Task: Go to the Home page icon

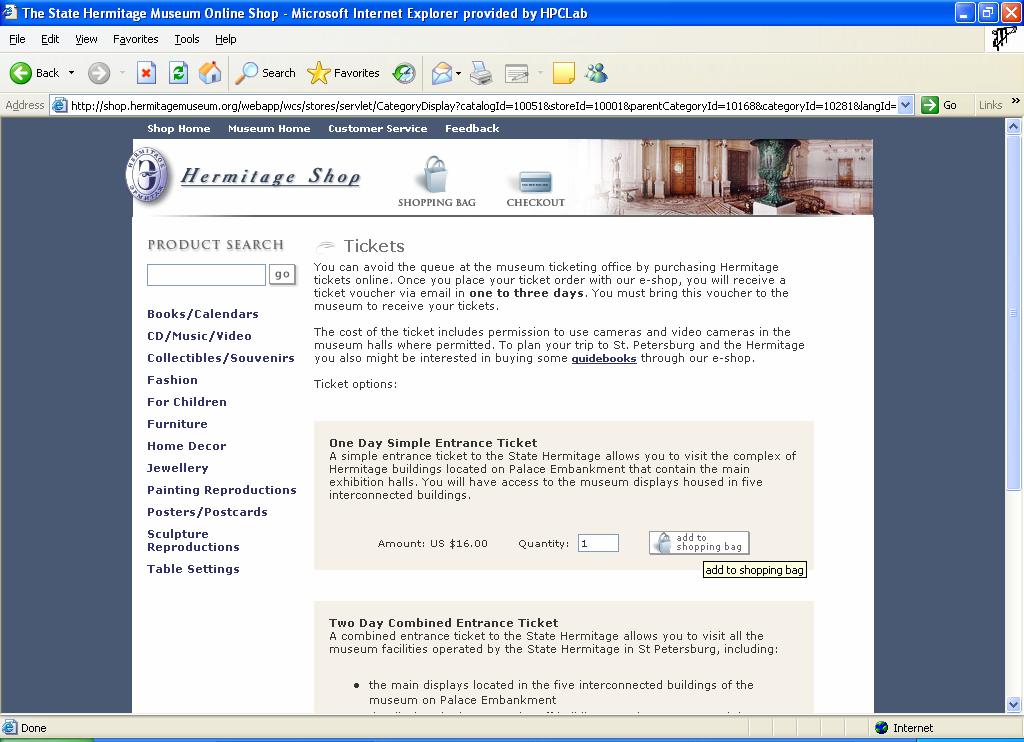Action: click(210, 73)
